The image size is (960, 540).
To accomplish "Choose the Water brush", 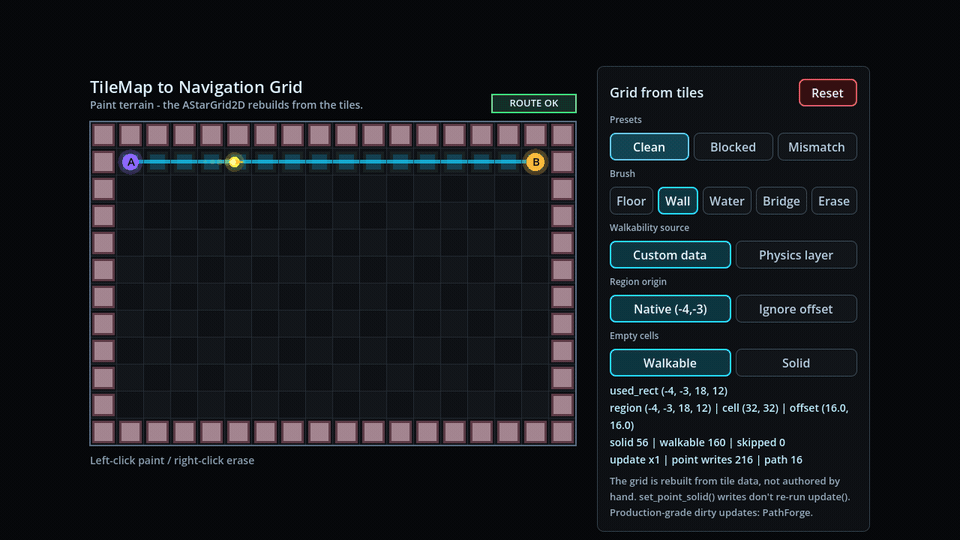I will point(727,201).
